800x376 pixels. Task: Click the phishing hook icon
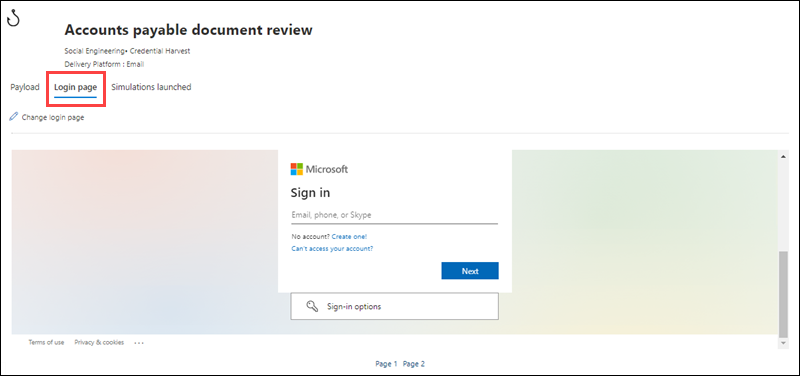click(x=14, y=19)
